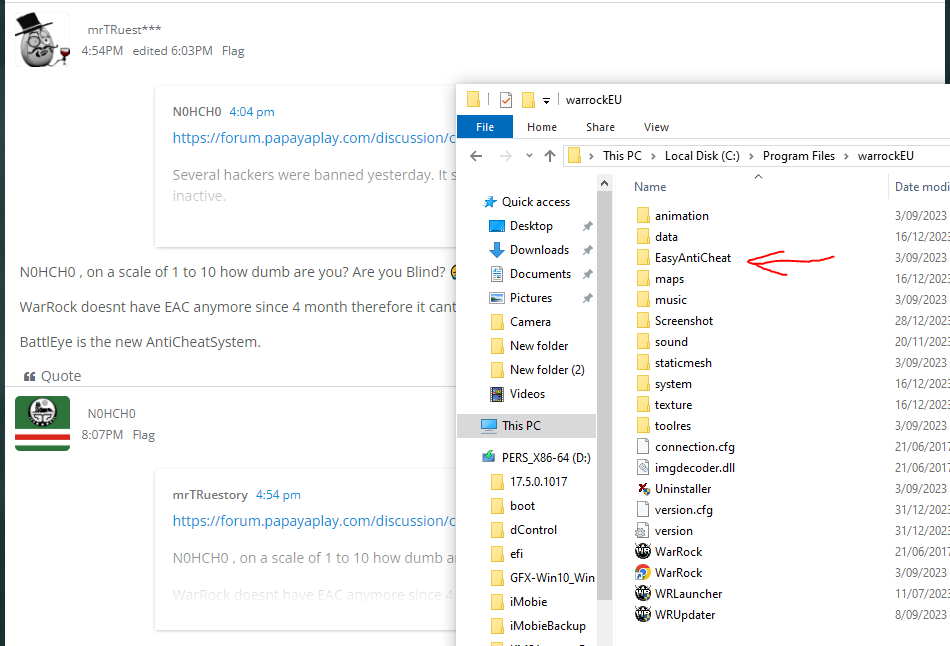Image resolution: width=950 pixels, height=646 pixels.
Task: Open the music folder
Action: point(662,300)
